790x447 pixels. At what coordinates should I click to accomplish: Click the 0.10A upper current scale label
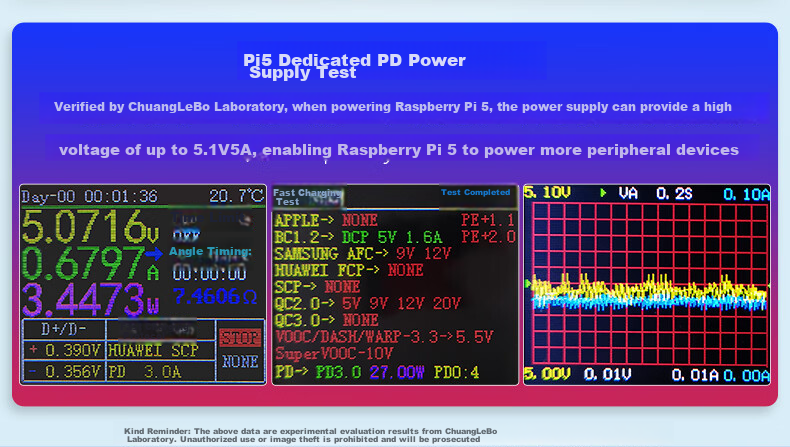click(x=747, y=194)
